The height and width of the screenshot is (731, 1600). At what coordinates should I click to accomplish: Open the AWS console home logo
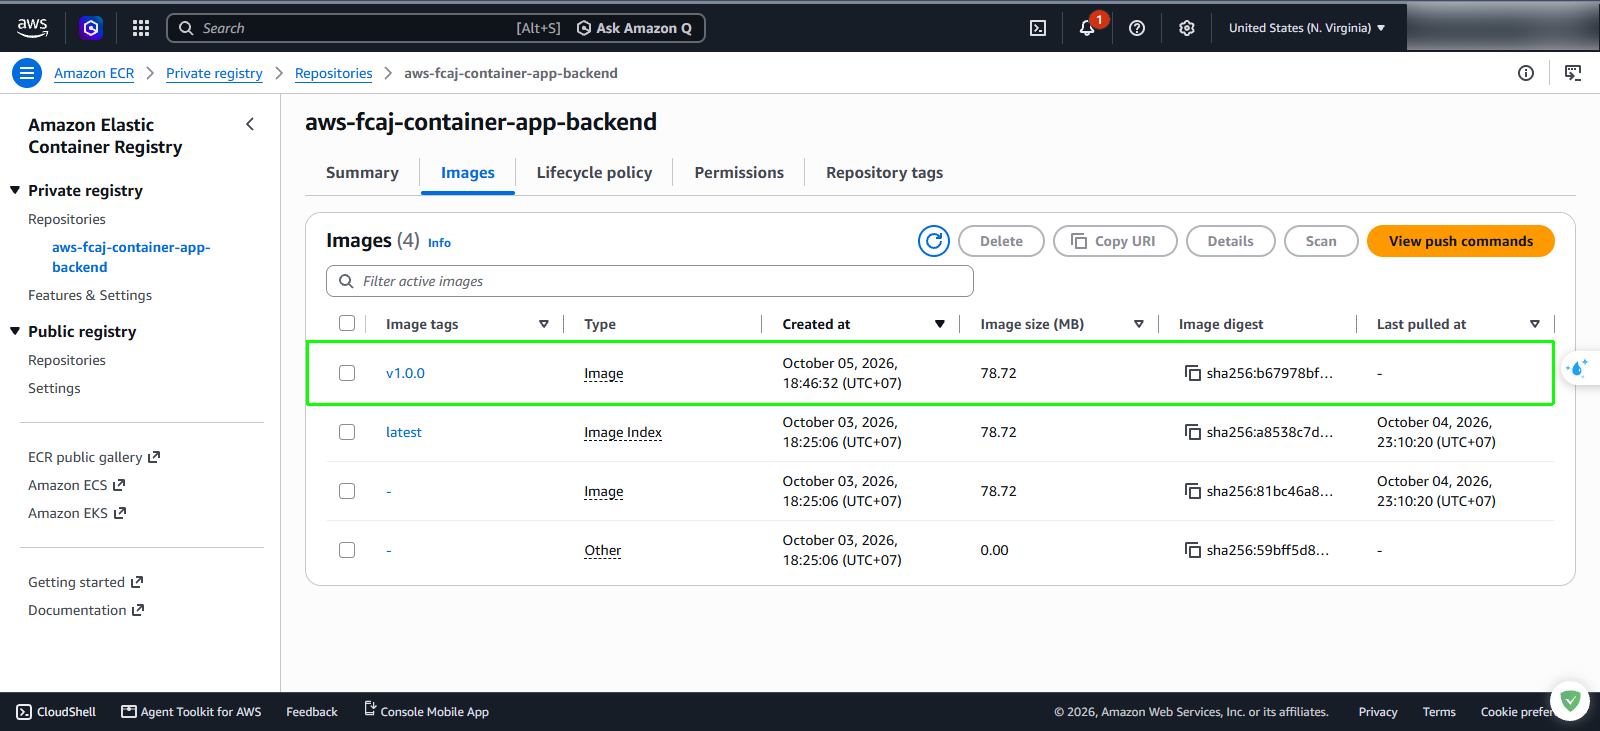(32, 28)
